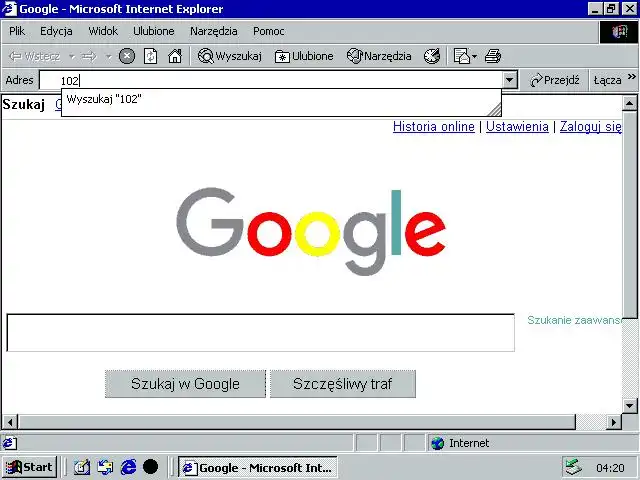Open the Plik menu
640x480 pixels.
pyautogui.click(x=17, y=31)
